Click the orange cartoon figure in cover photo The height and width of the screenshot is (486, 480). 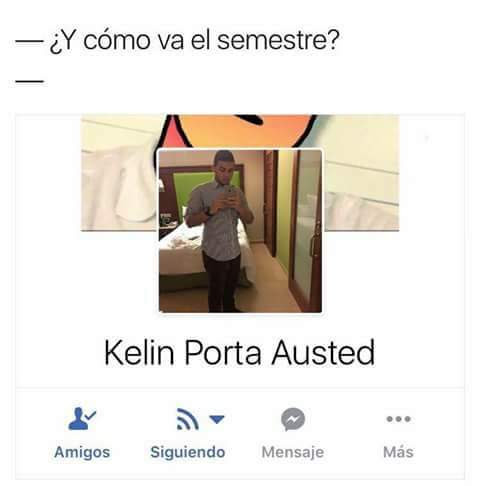tap(239, 131)
